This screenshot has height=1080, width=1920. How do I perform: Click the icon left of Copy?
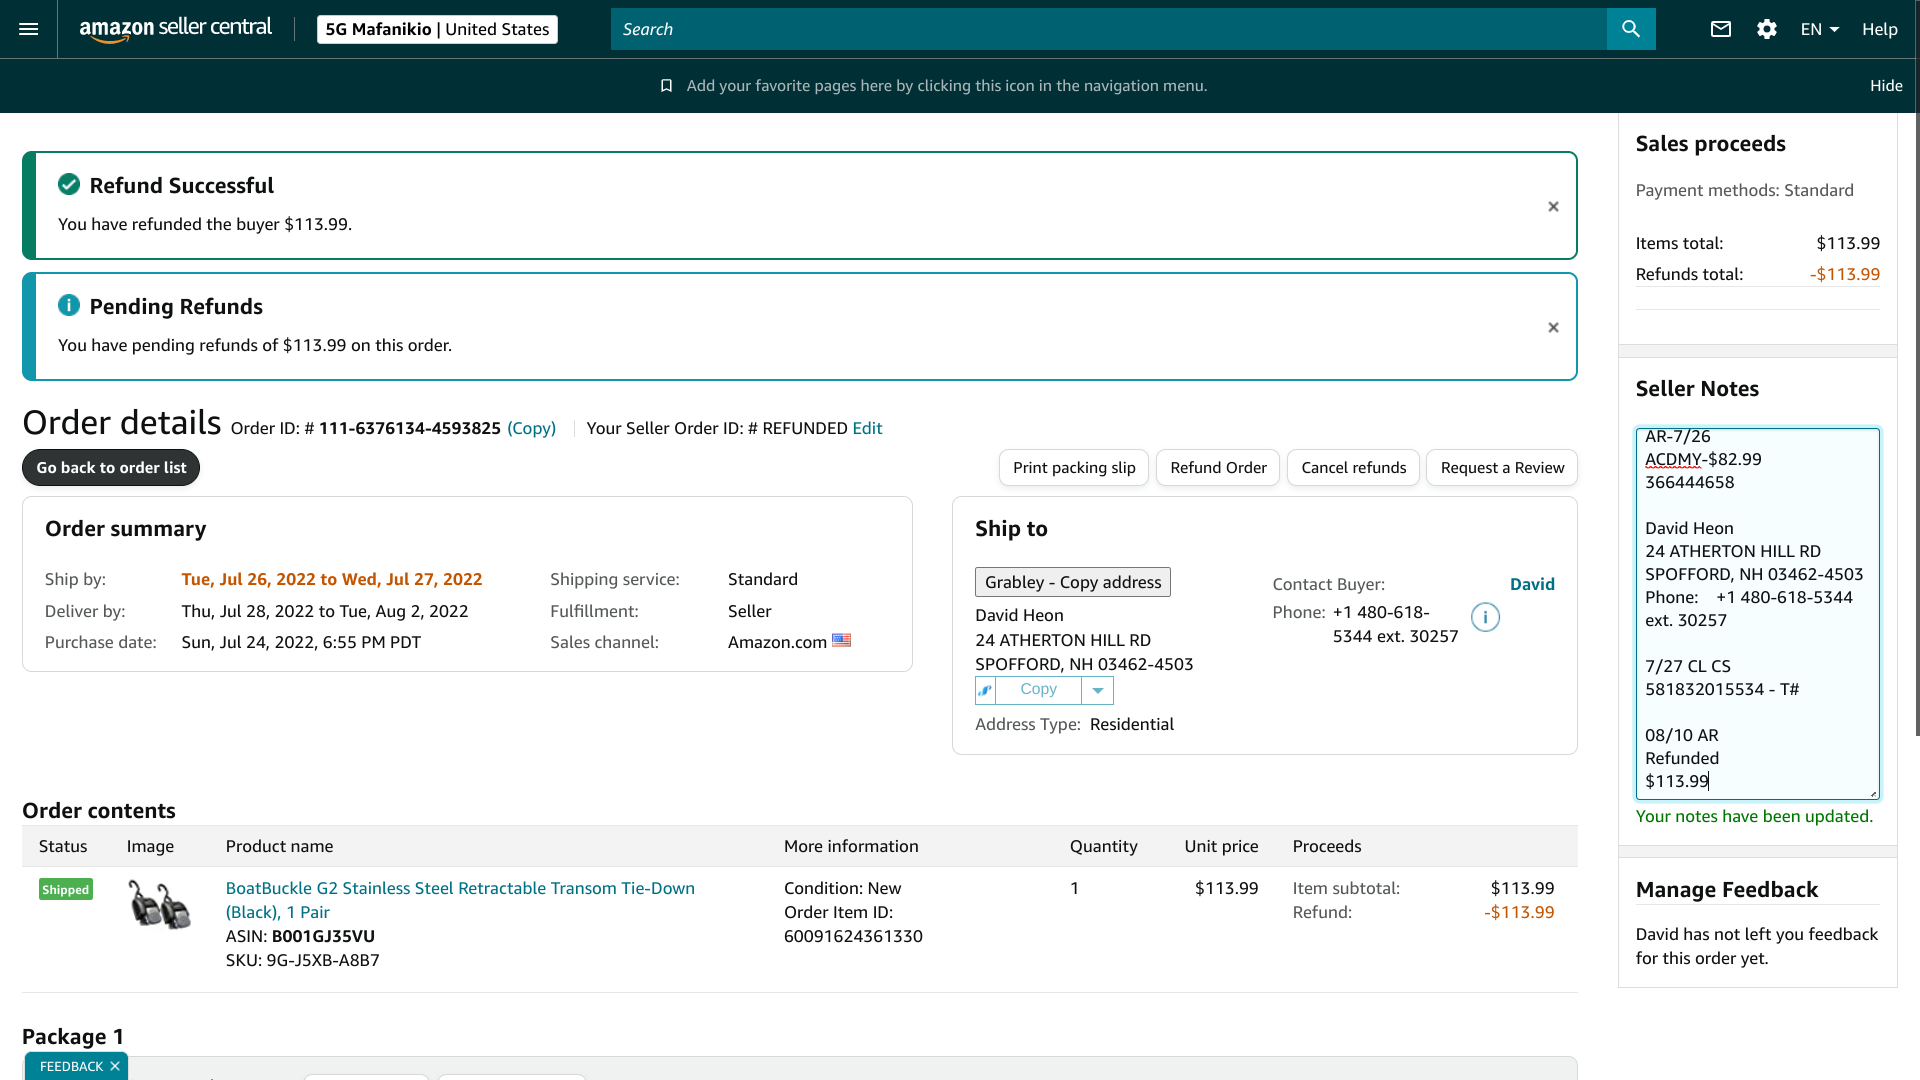(985, 690)
